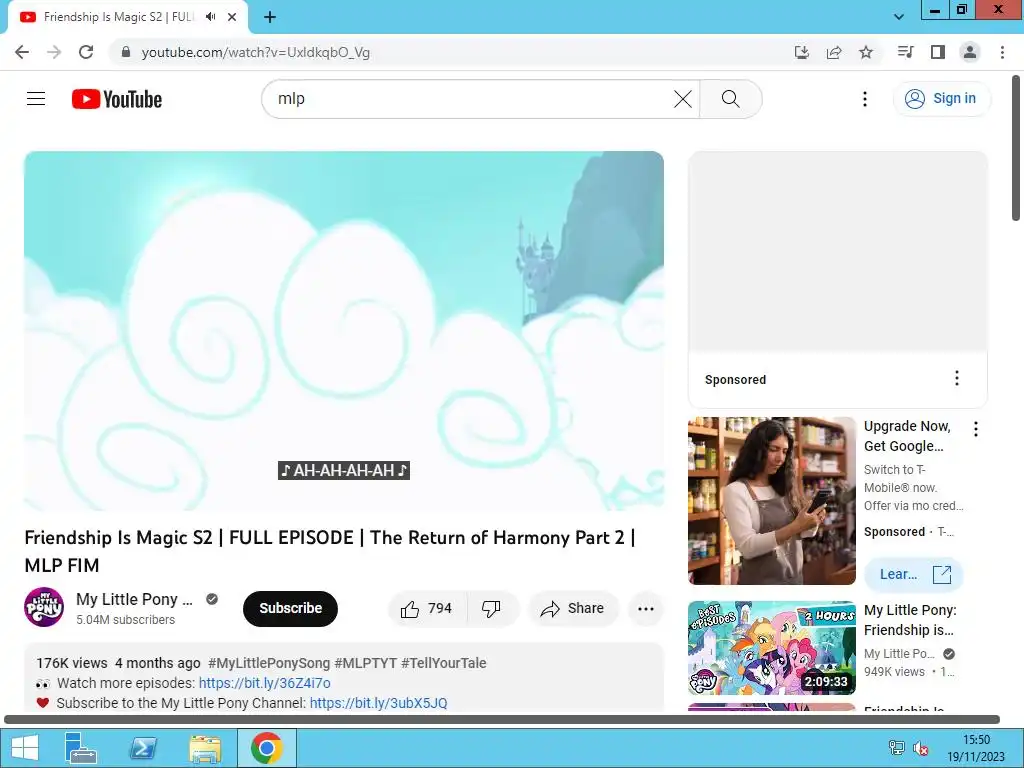1024x768 pixels.
Task: Open more actions under the video
Action: coord(646,609)
